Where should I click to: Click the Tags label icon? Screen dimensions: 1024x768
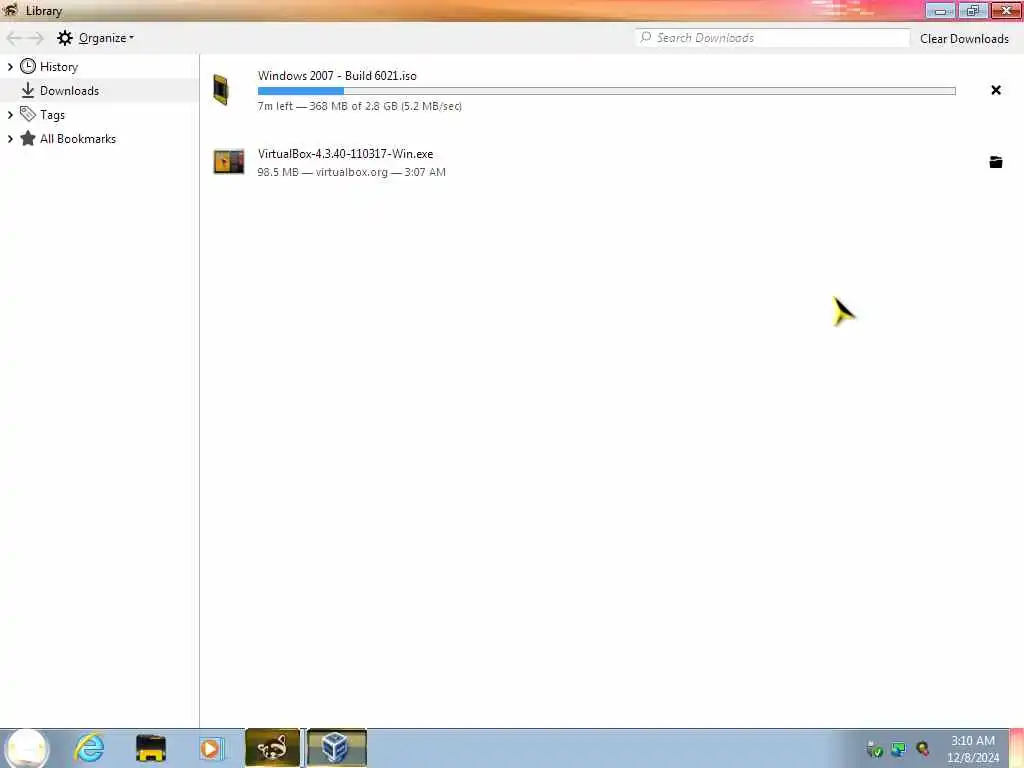point(27,114)
